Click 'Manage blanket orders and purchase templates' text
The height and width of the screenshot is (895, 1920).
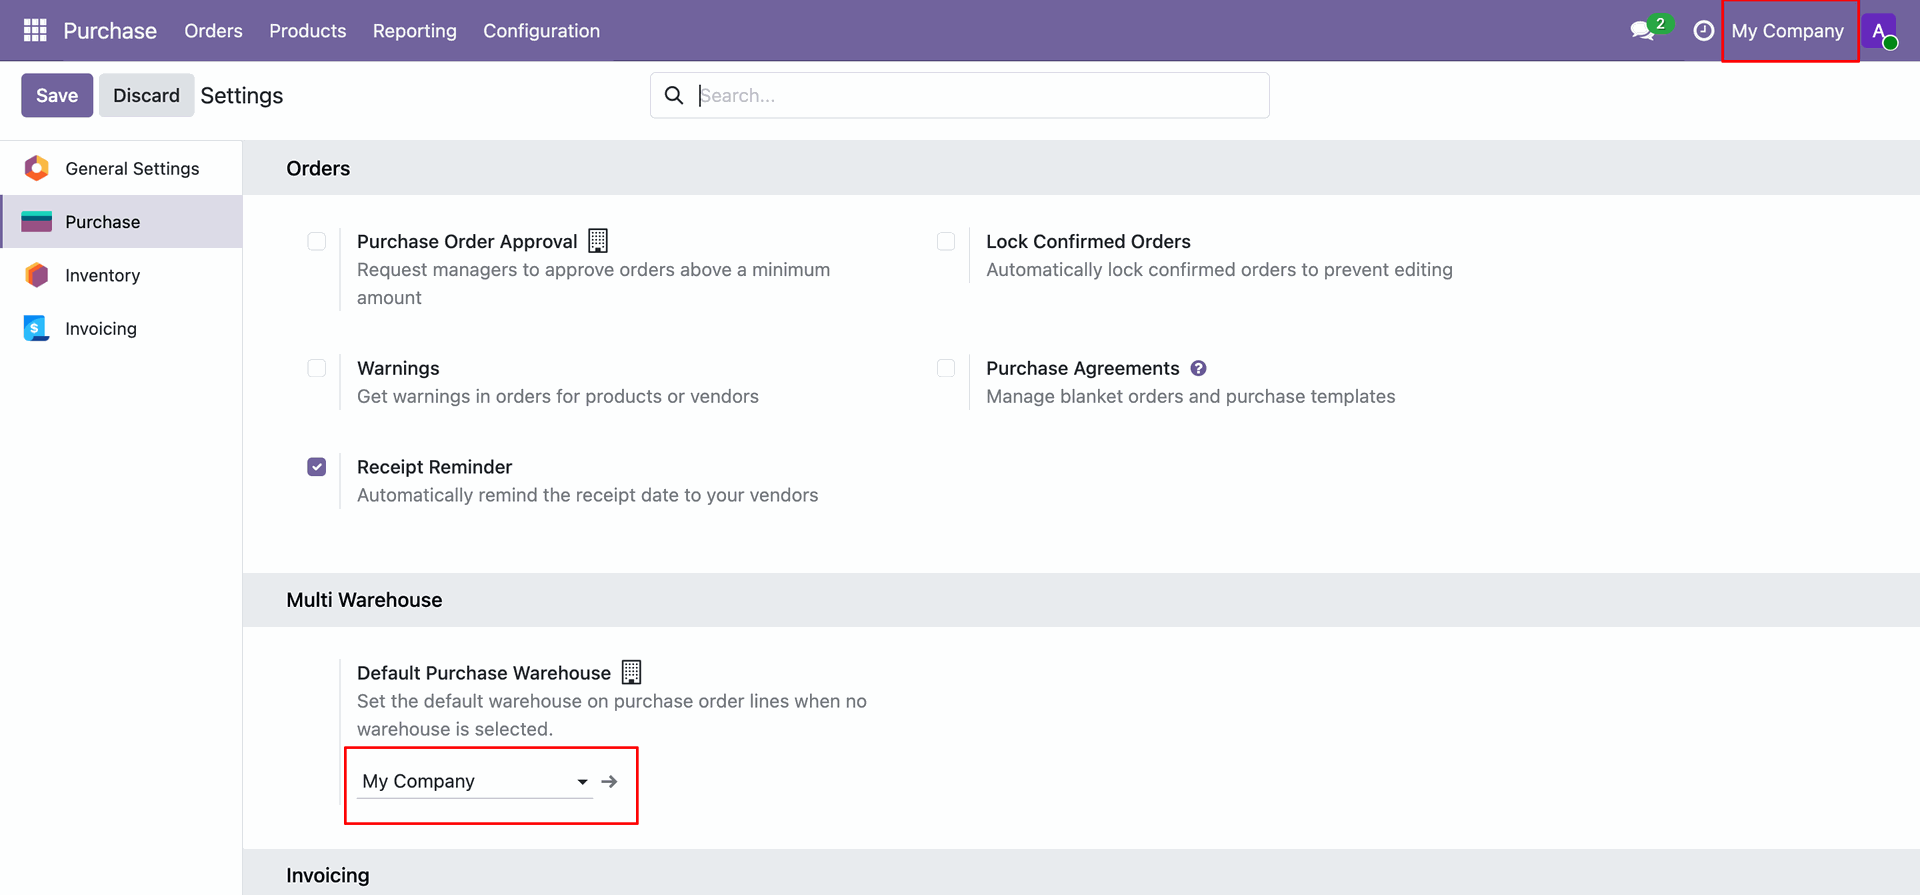1190,396
